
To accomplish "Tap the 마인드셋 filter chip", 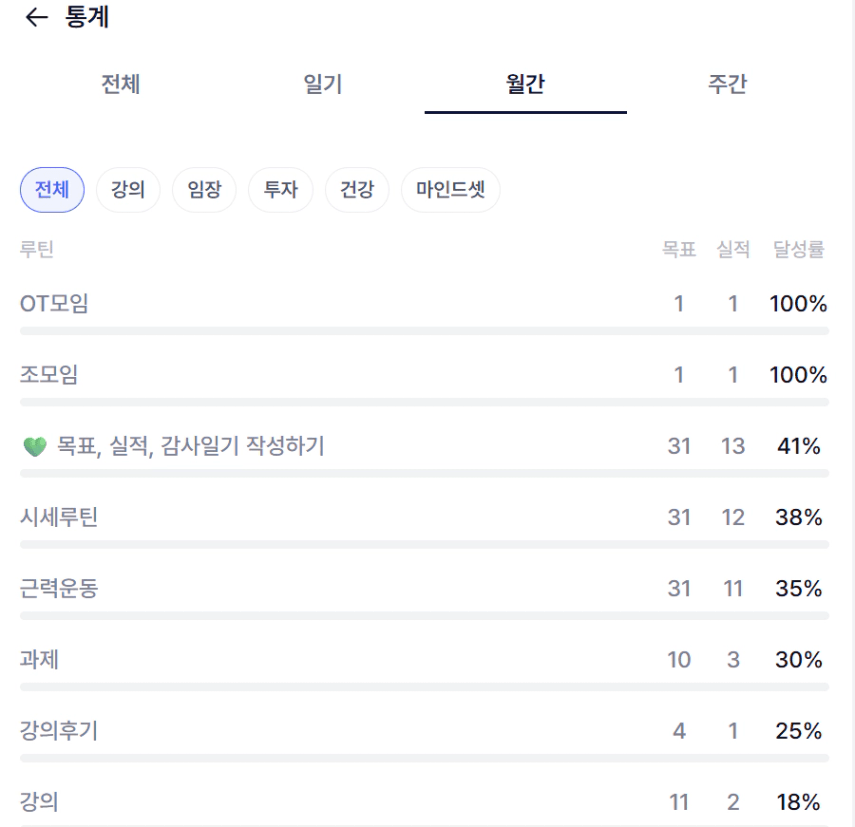I will (450, 190).
